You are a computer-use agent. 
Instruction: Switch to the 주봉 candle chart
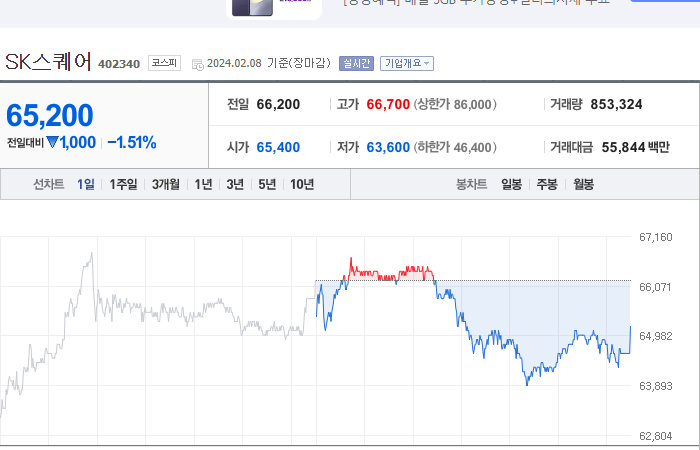547,184
